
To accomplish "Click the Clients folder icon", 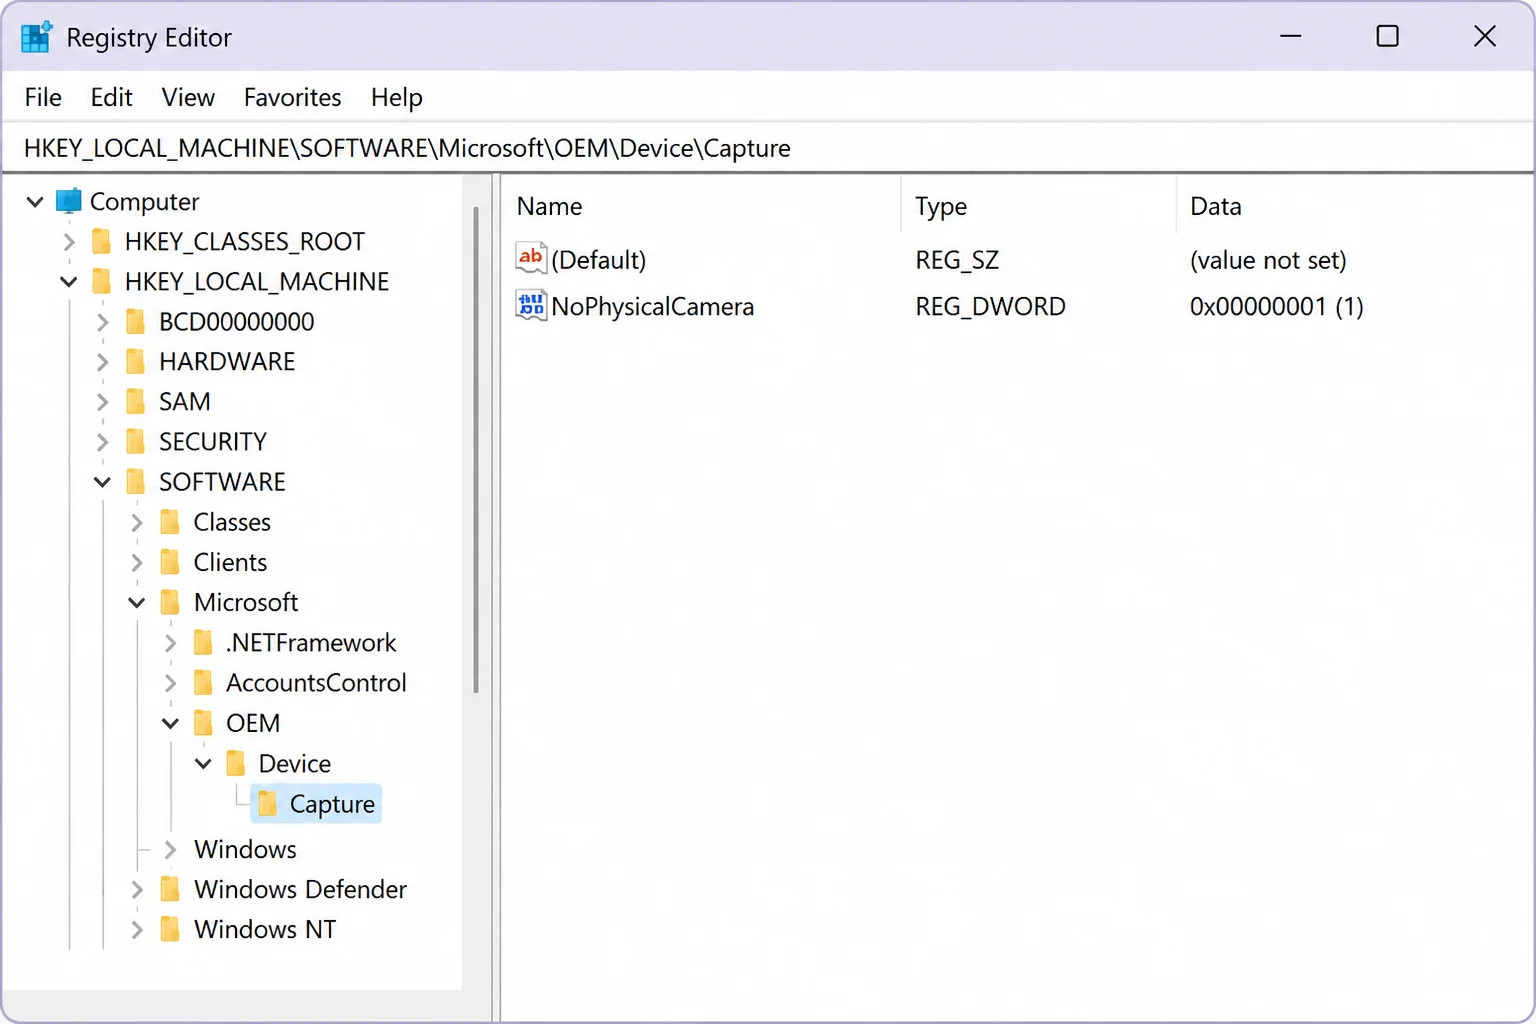I will click(x=170, y=562).
